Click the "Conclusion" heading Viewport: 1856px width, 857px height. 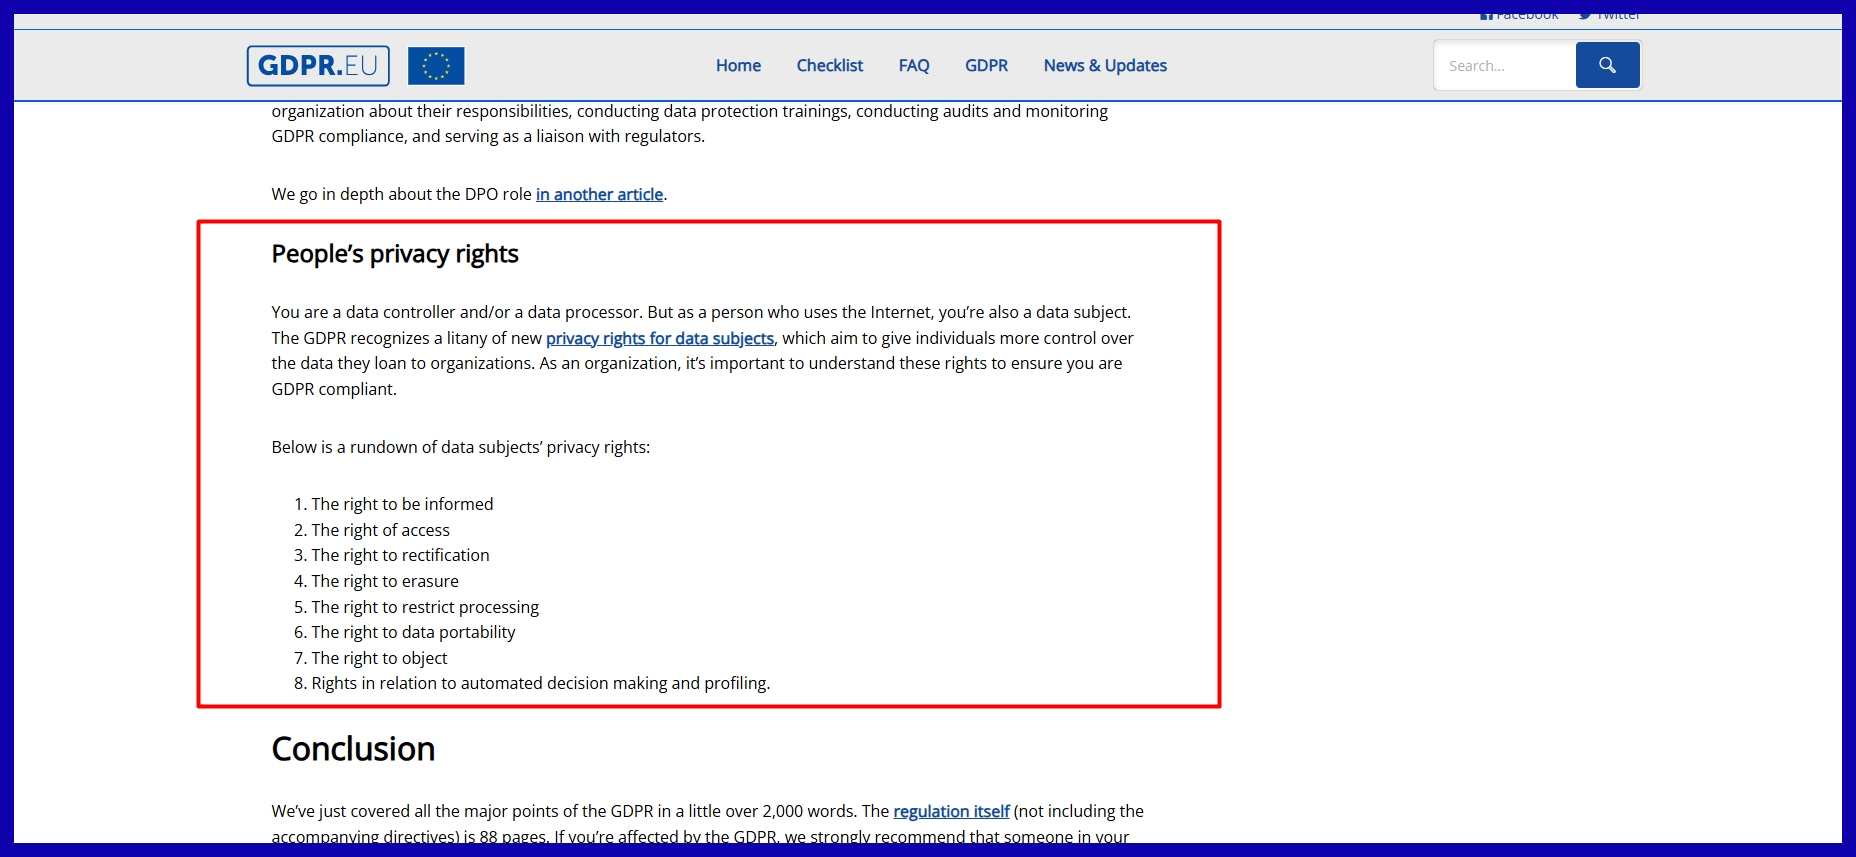(353, 749)
